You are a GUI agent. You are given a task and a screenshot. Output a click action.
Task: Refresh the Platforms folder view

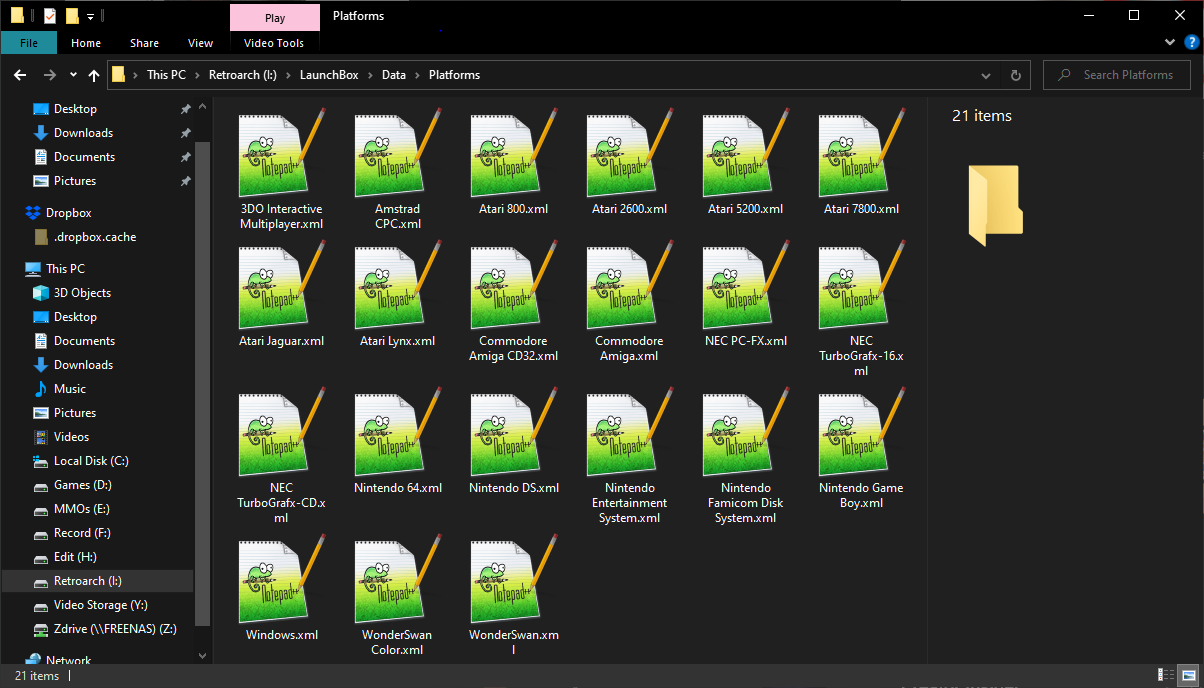(1016, 75)
